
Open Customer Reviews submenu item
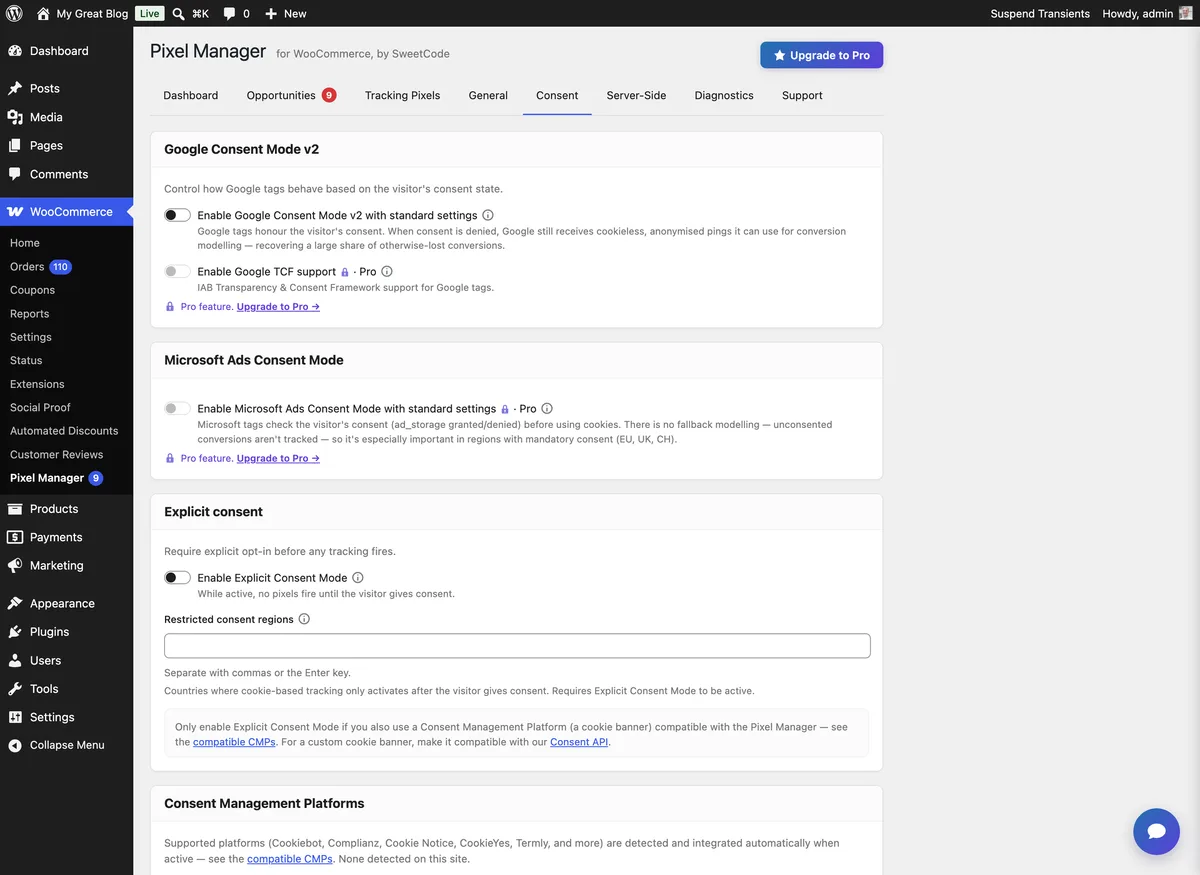click(56, 455)
